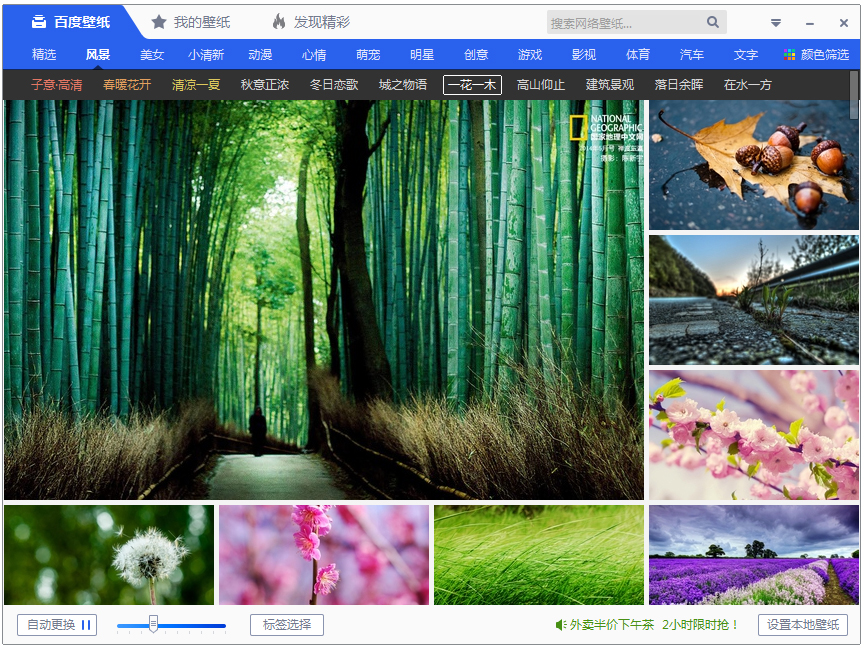Click the wallpaper interval slider handle
This screenshot has width=864, height=649.
click(x=153, y=624)
